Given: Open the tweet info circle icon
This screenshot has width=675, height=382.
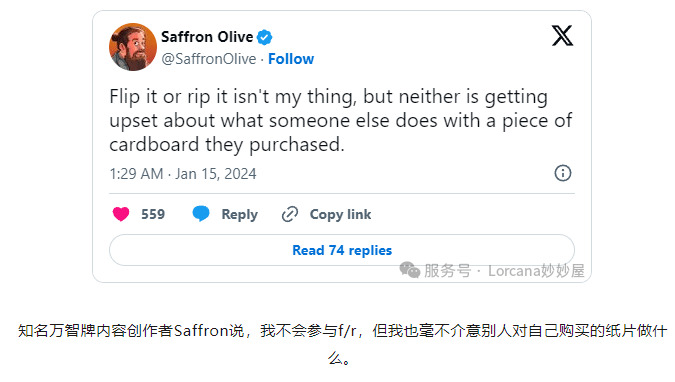Looking at the screenshot, I should pos(563,173).
